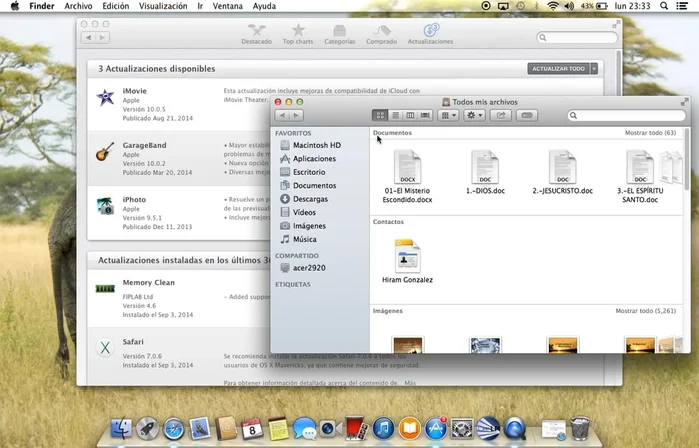
Task: Select Aplicaciones in the Finder sidebar
Action: 313,159
